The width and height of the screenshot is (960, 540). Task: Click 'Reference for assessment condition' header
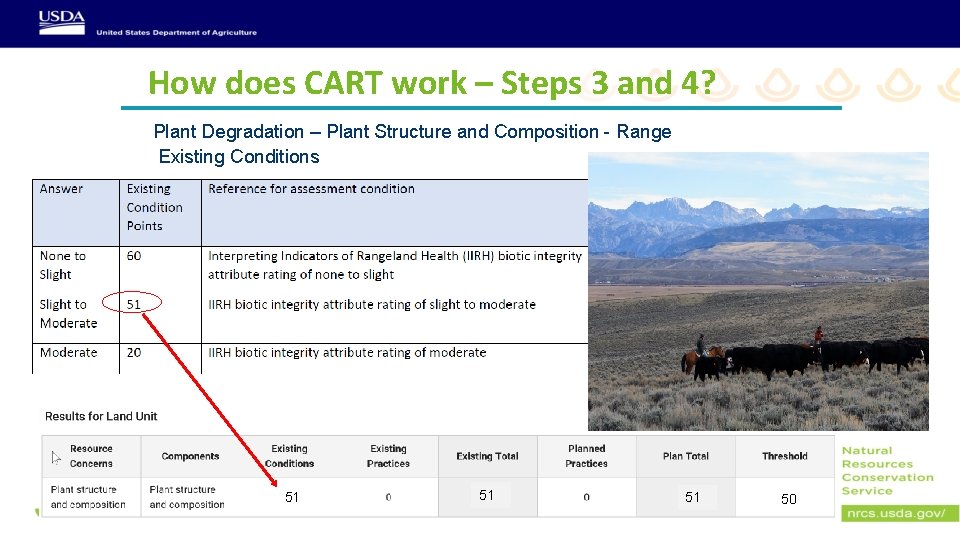point(311,189)
